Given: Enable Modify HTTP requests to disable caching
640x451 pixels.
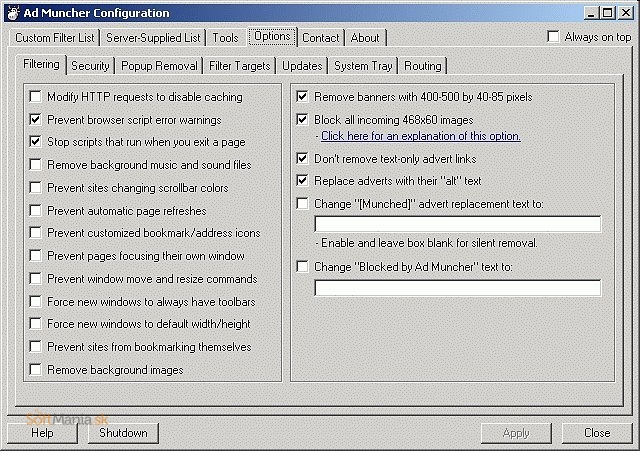Looking at the screenshot, I should [x=36, y=97].
